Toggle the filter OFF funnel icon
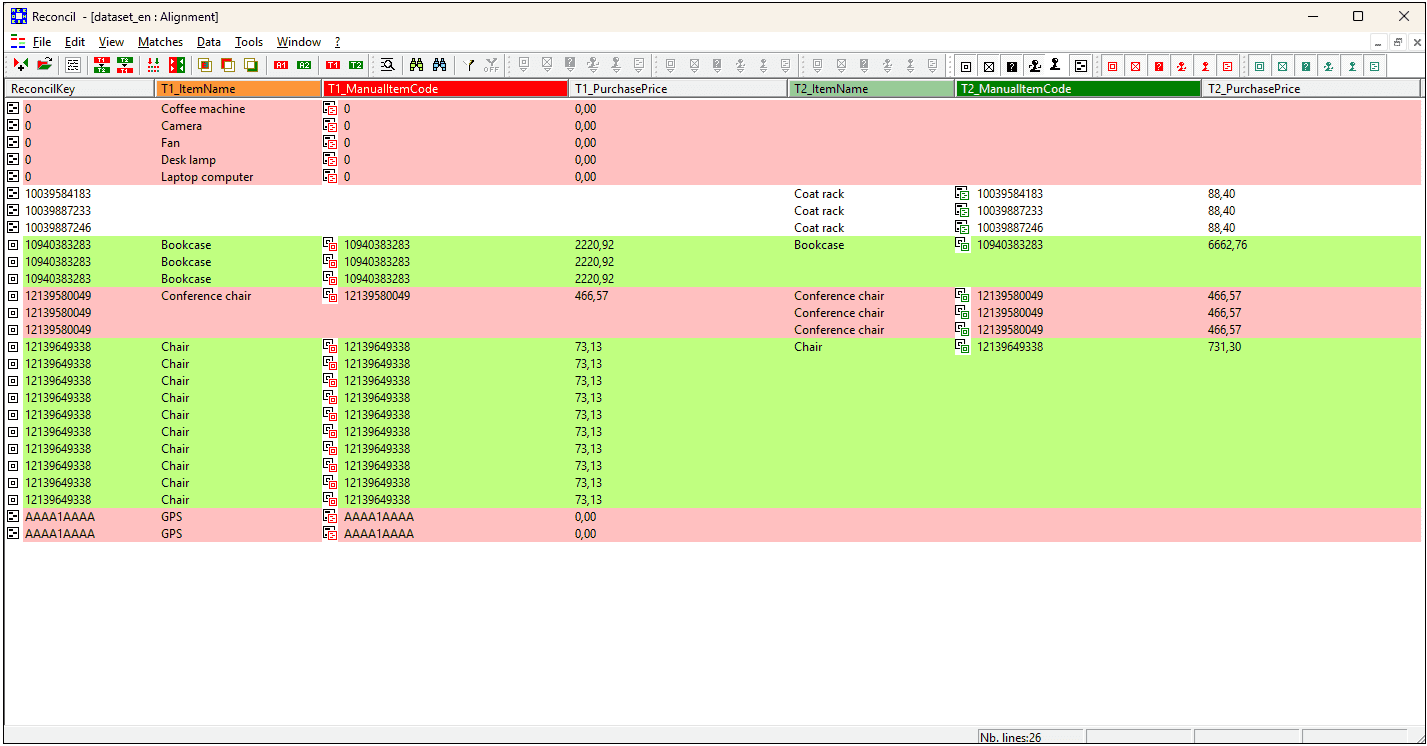 coord(490,65)
